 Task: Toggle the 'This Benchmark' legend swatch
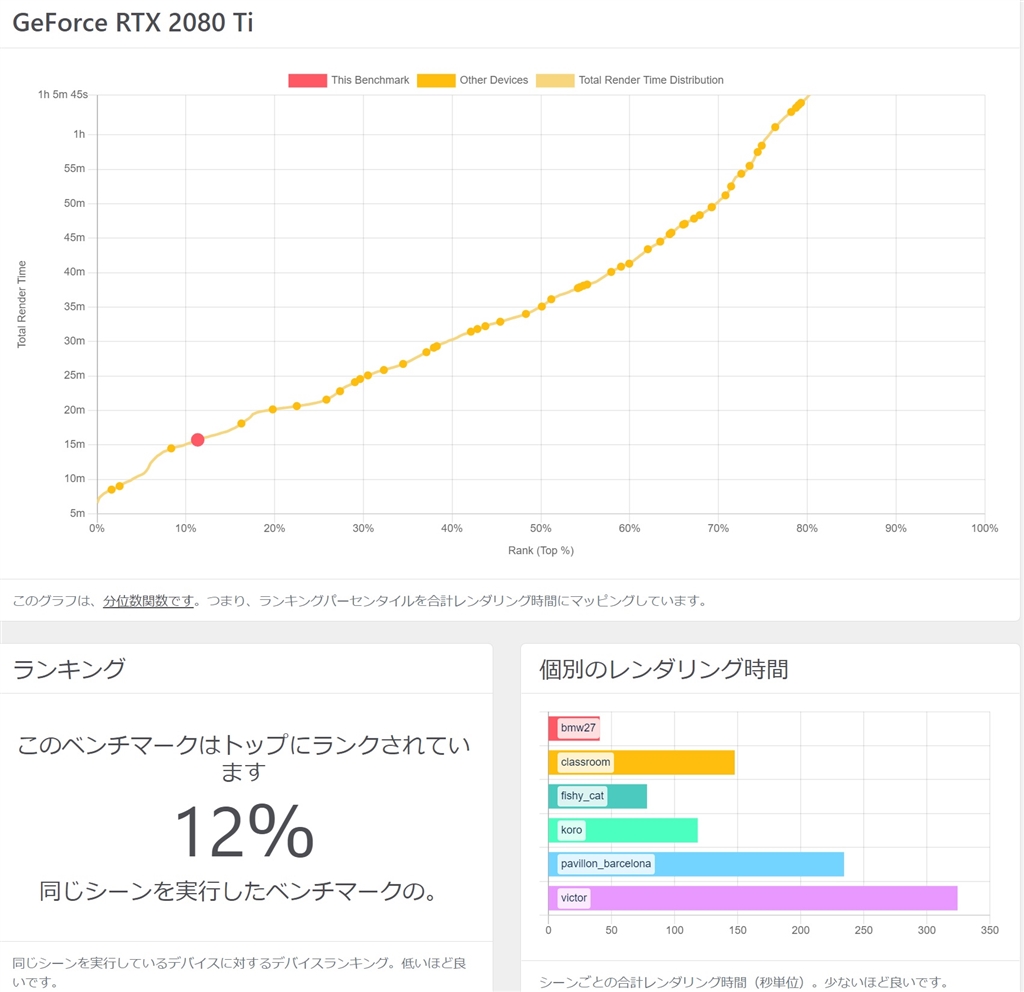pyautogui.click(x=308, y=80)
